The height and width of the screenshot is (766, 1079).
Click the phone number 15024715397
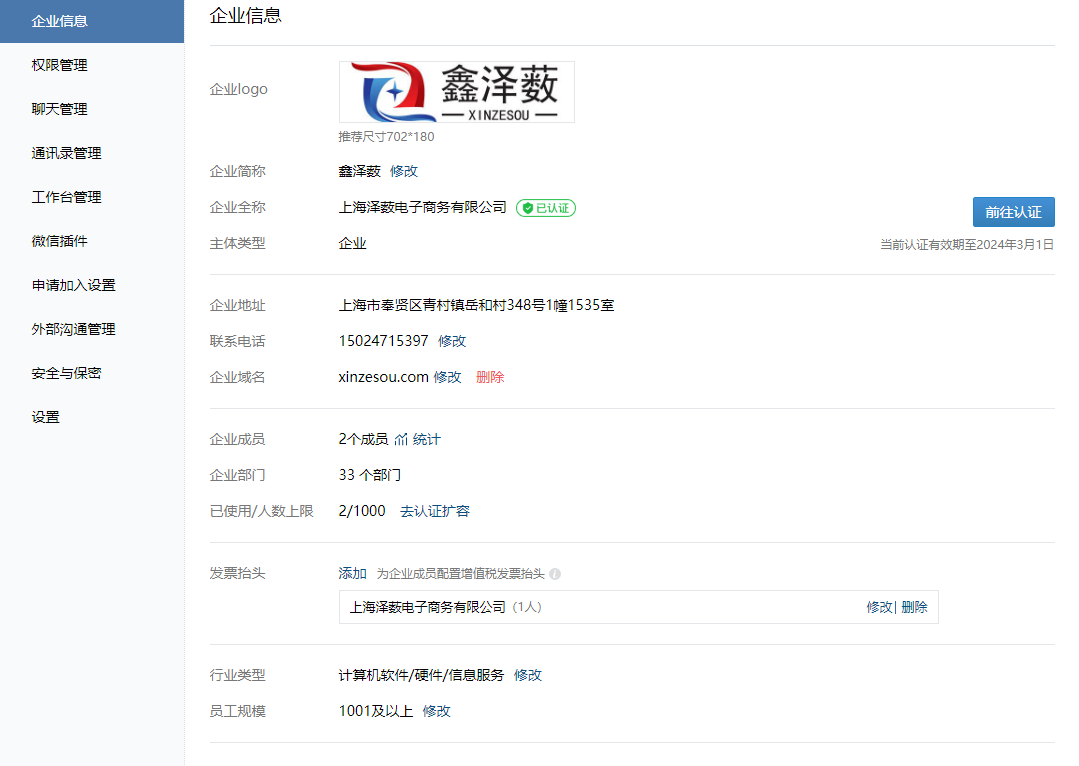point(383,341)
